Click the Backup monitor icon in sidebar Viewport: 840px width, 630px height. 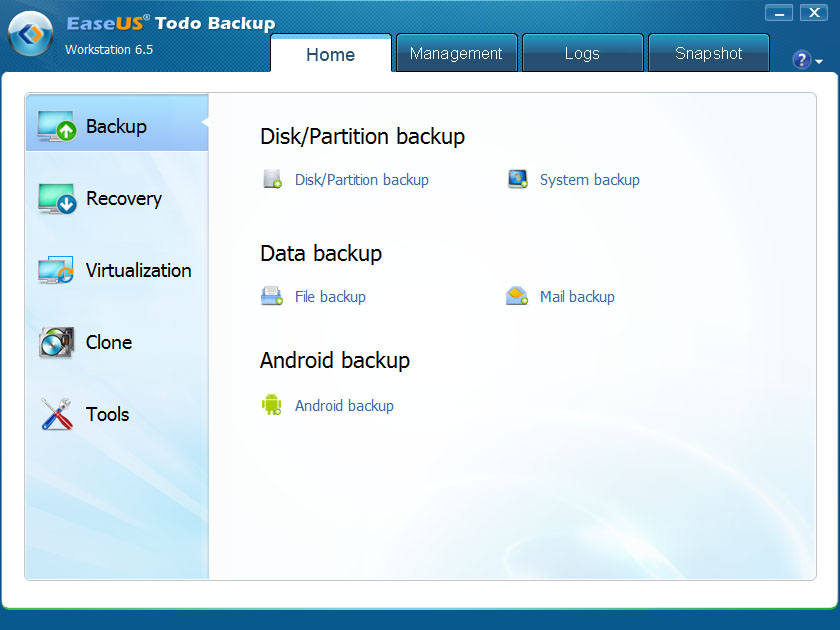pyautogui.click(x=56, y=126)
